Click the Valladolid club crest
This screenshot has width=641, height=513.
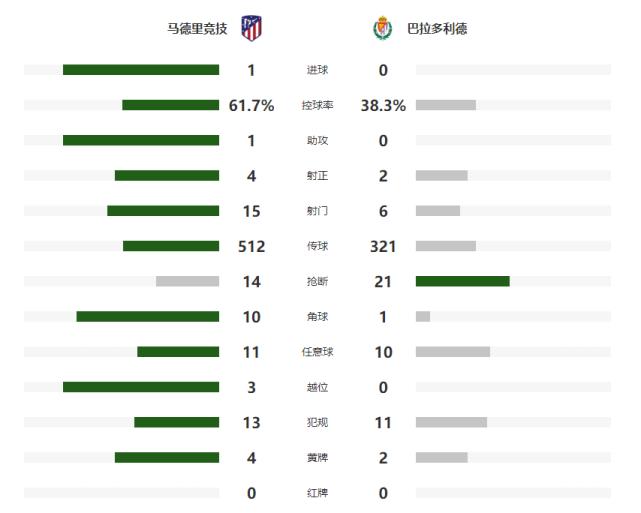(x=382, y=28)
